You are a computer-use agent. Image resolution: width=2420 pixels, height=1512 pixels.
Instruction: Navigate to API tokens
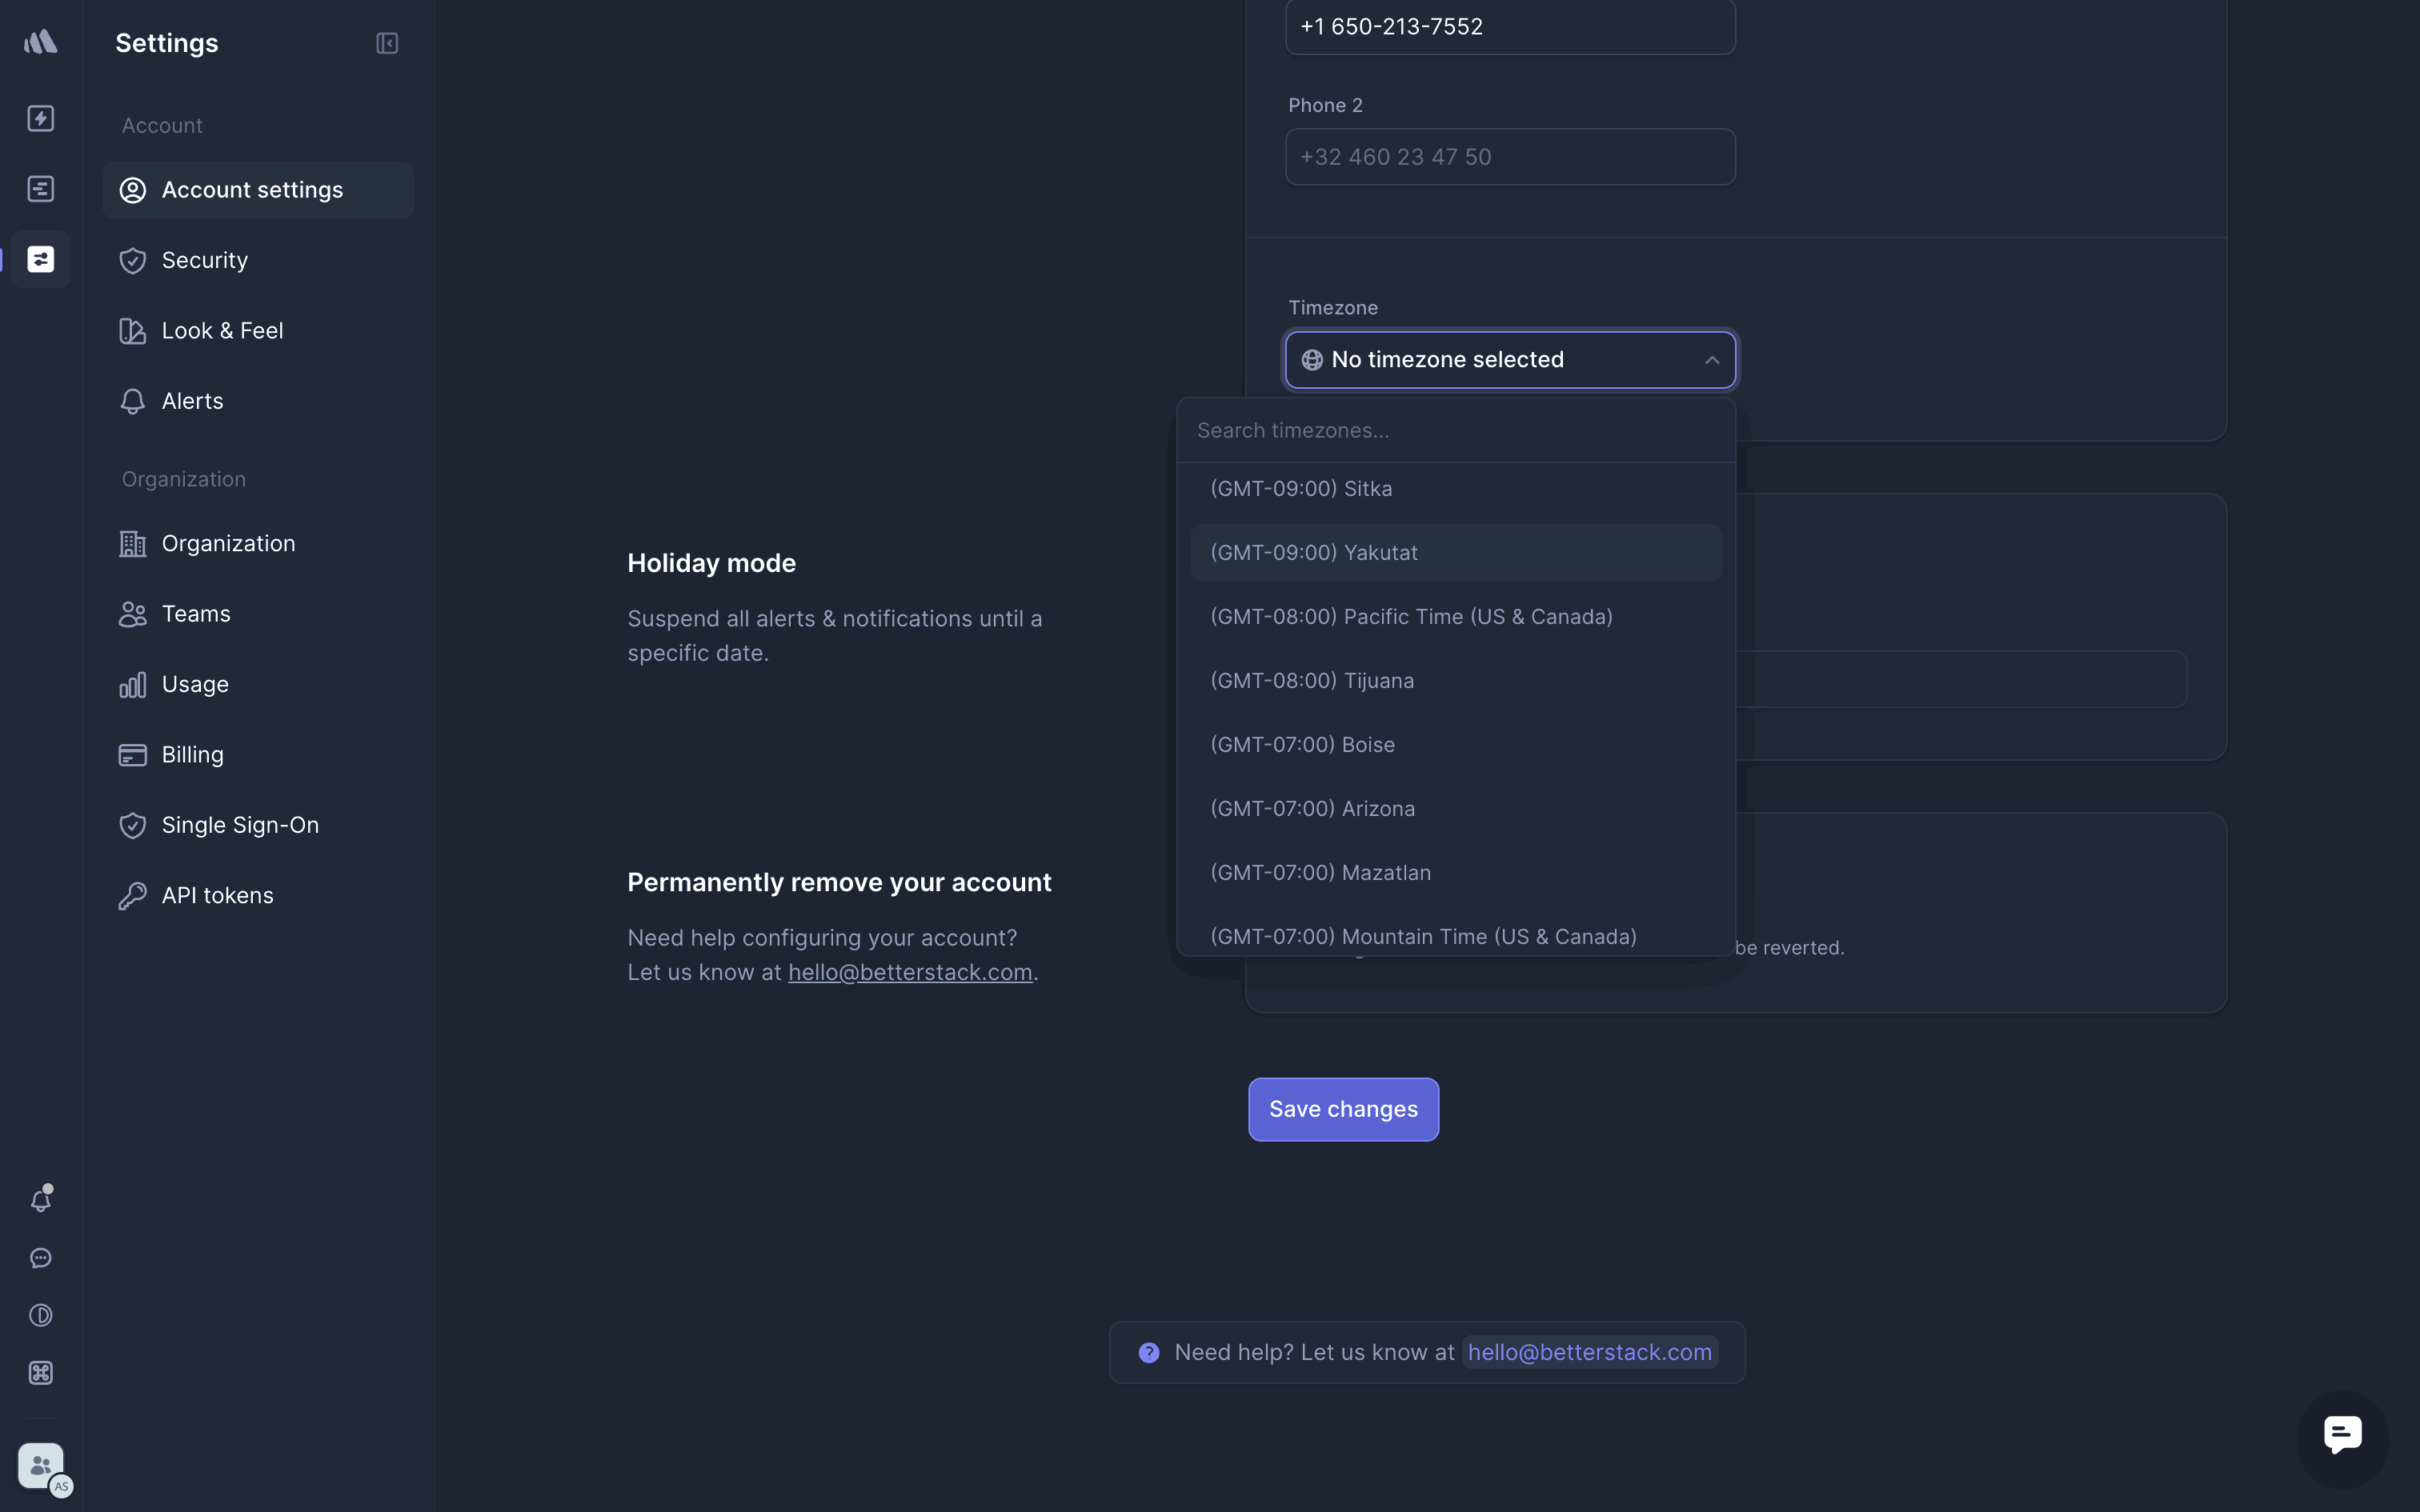(217, 896)
